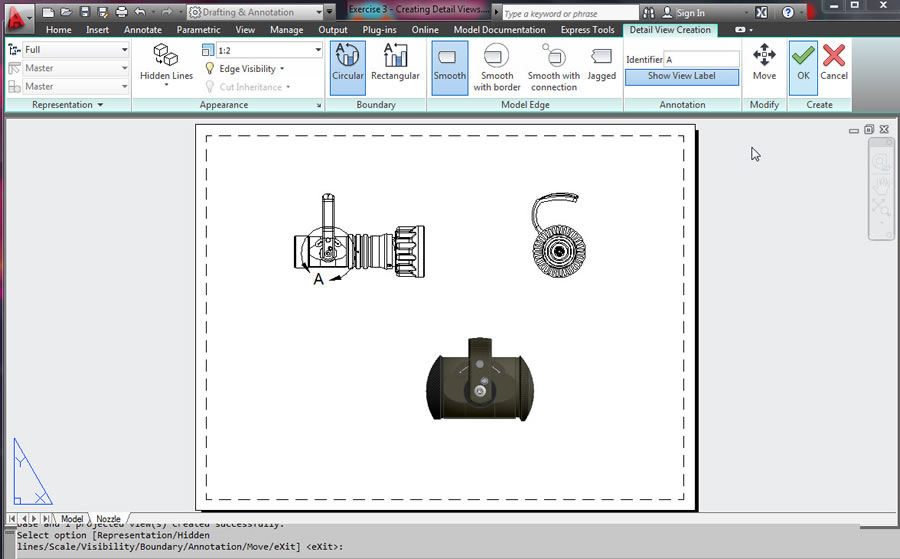Toggle the Show View Label button
The image size is (900, 559).
coord(681,76)
